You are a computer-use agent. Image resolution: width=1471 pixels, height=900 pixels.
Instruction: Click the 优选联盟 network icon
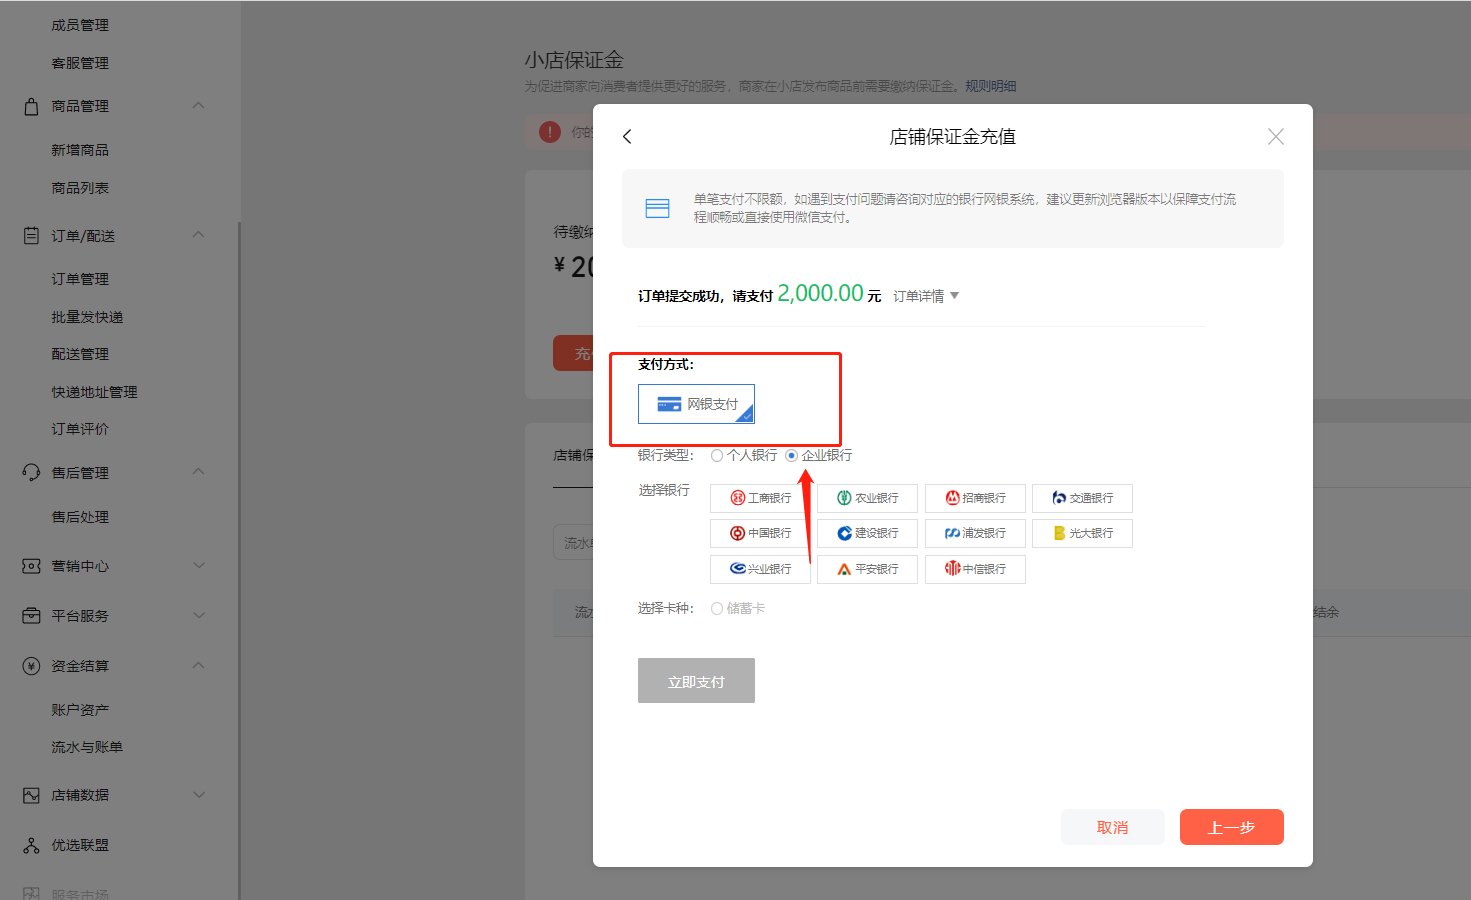(31, 845)
